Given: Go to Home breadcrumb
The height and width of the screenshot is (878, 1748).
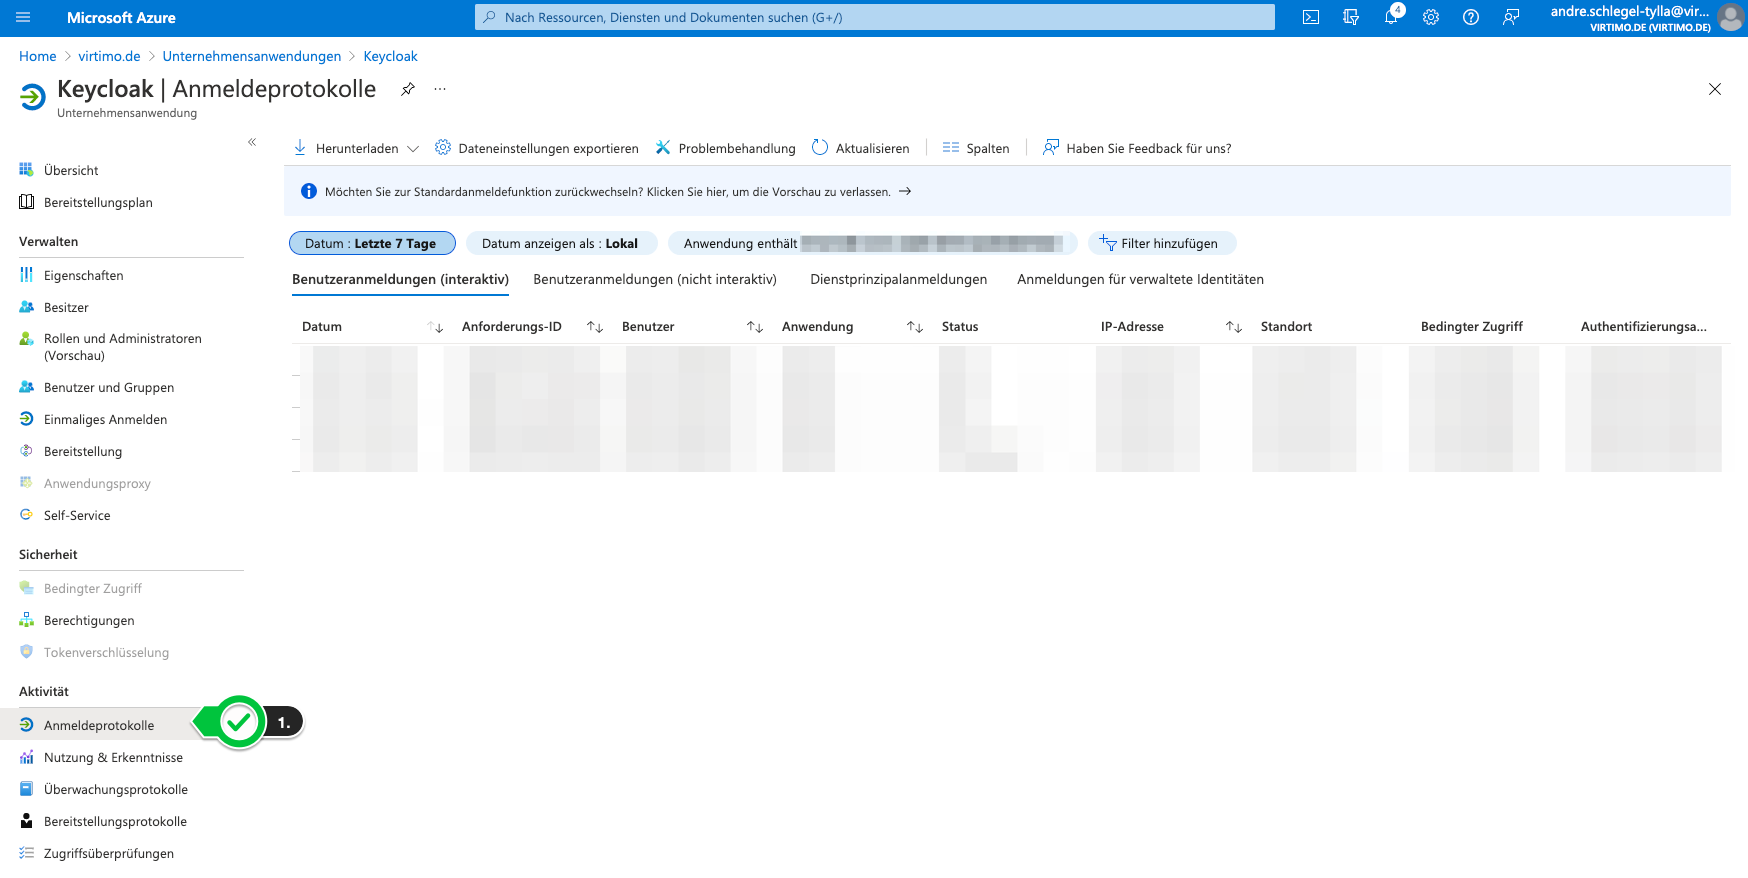Looking at the screenshot, I should tap(38, 56).
